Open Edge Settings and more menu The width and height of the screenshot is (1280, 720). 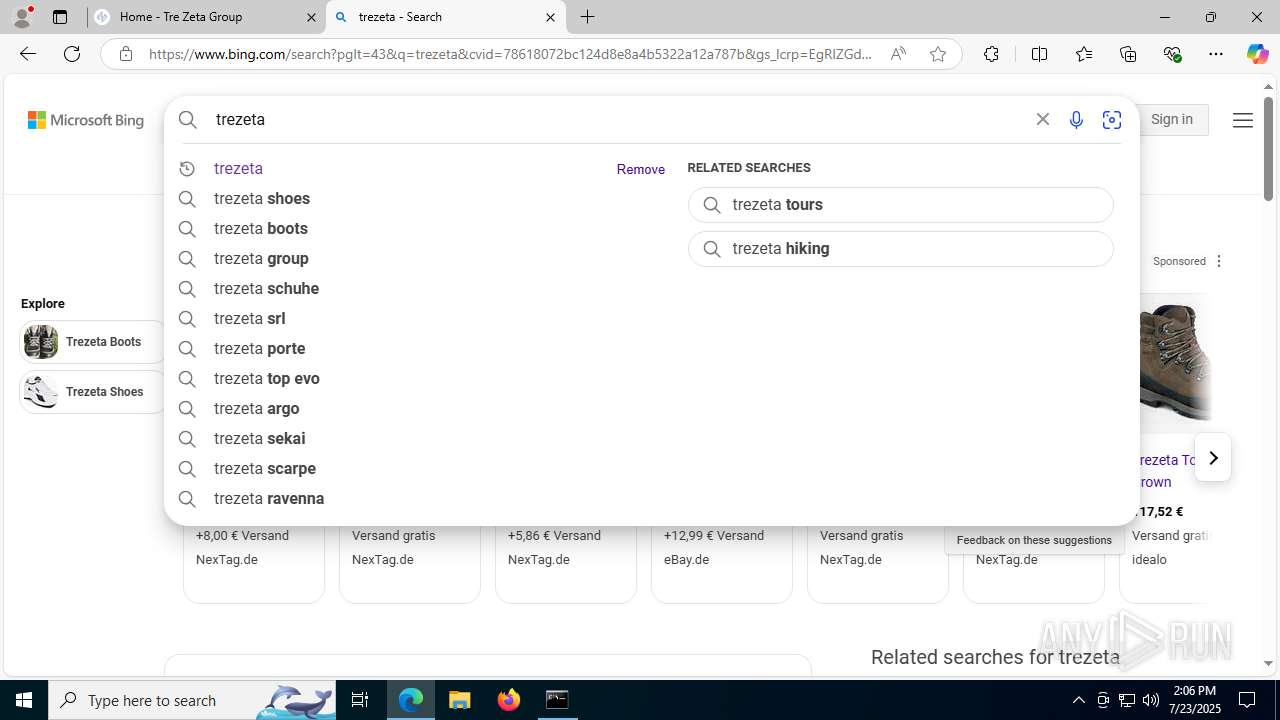click(x=1216, y=54)
